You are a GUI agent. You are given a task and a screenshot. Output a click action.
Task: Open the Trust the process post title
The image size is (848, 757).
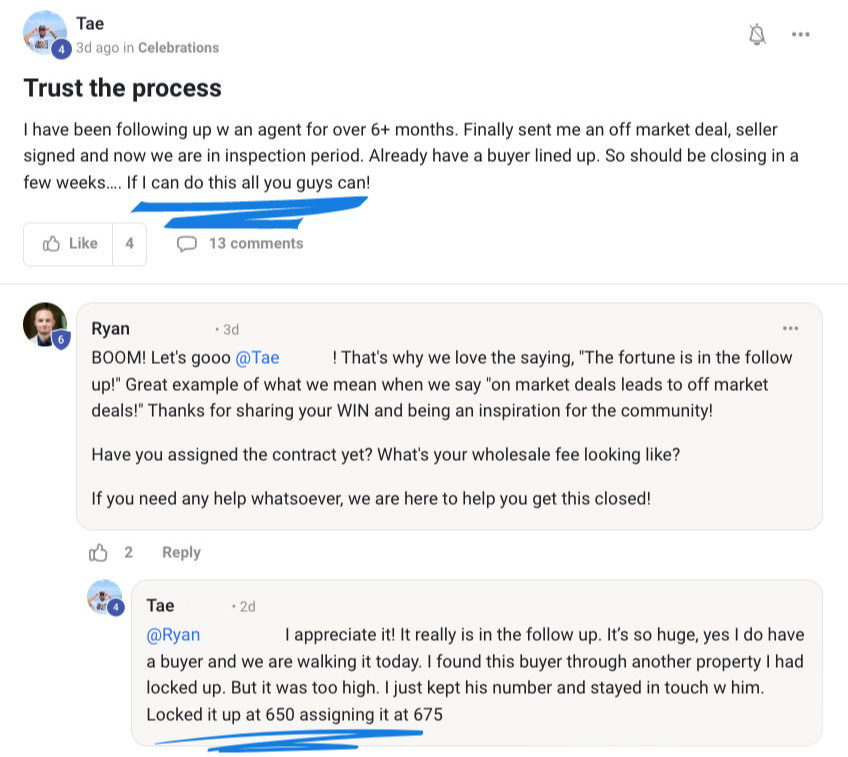pos(122,88)
